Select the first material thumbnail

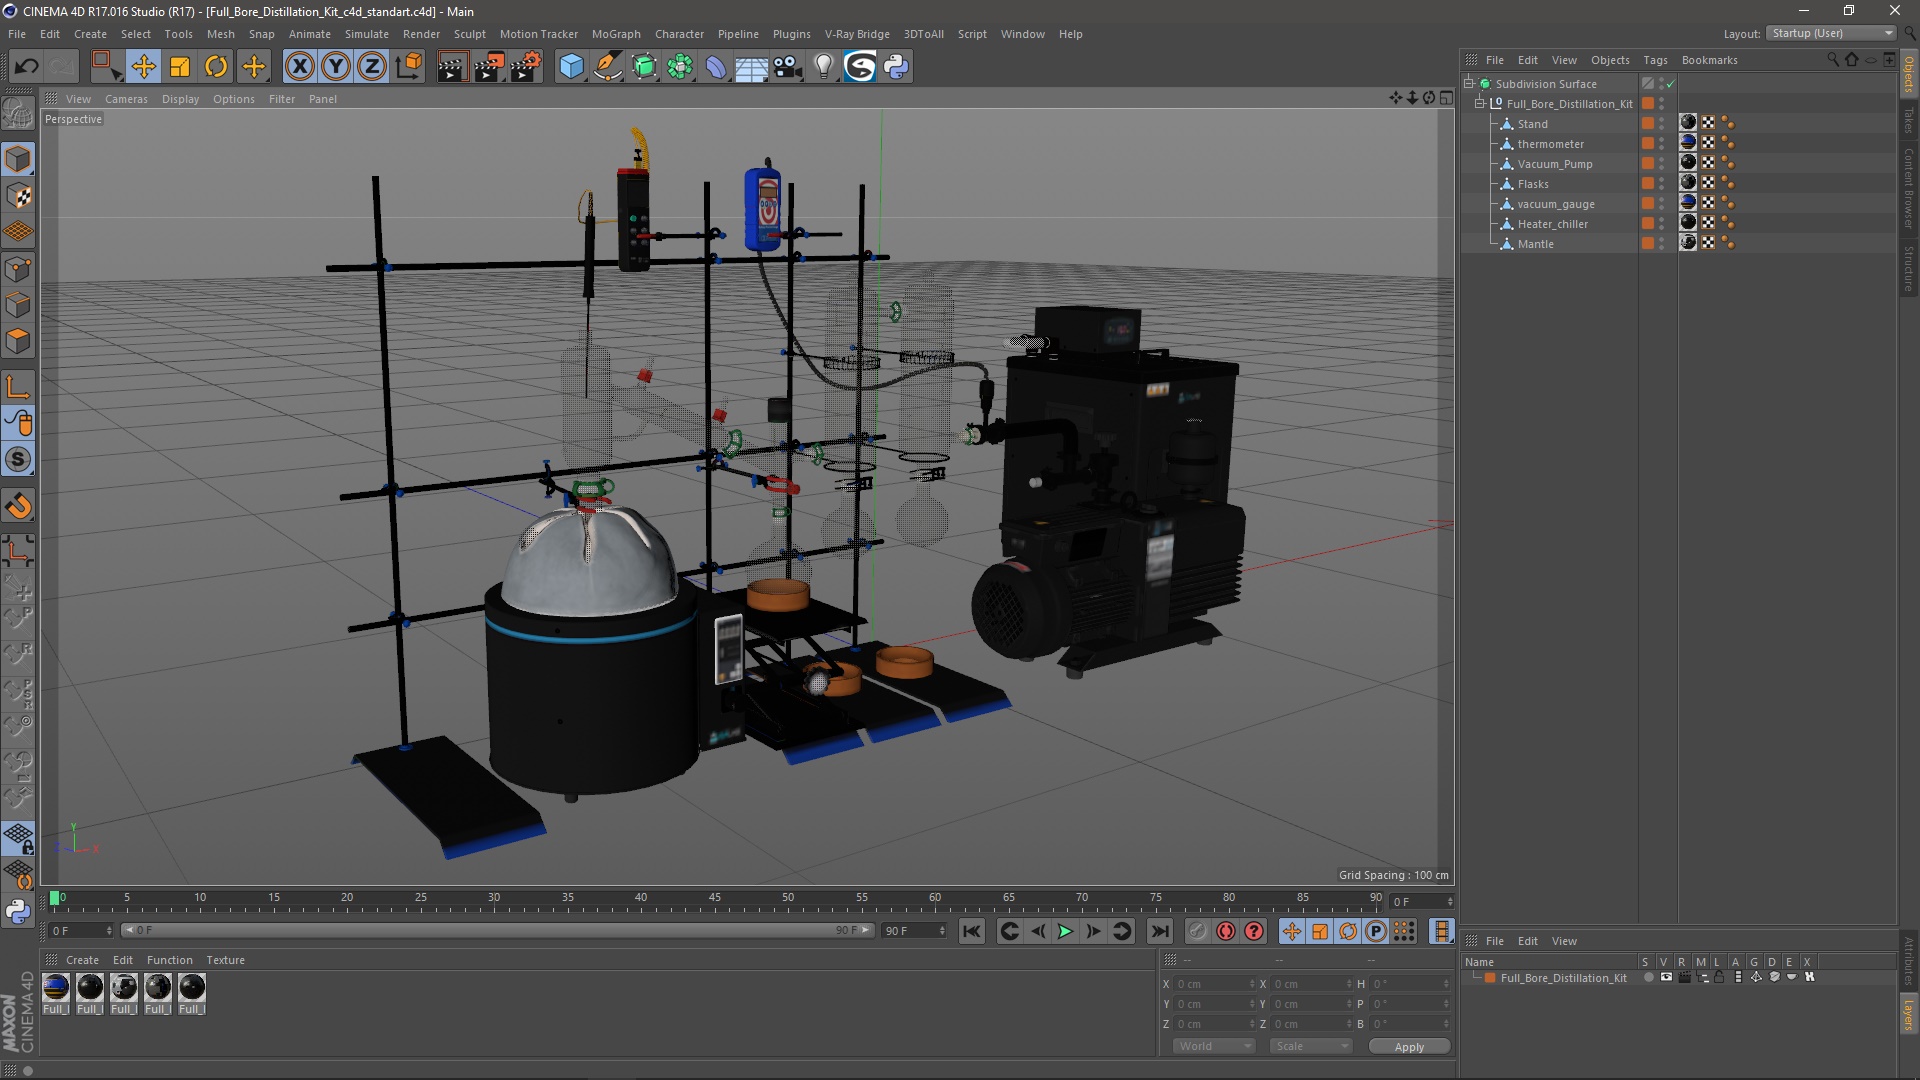56,988
